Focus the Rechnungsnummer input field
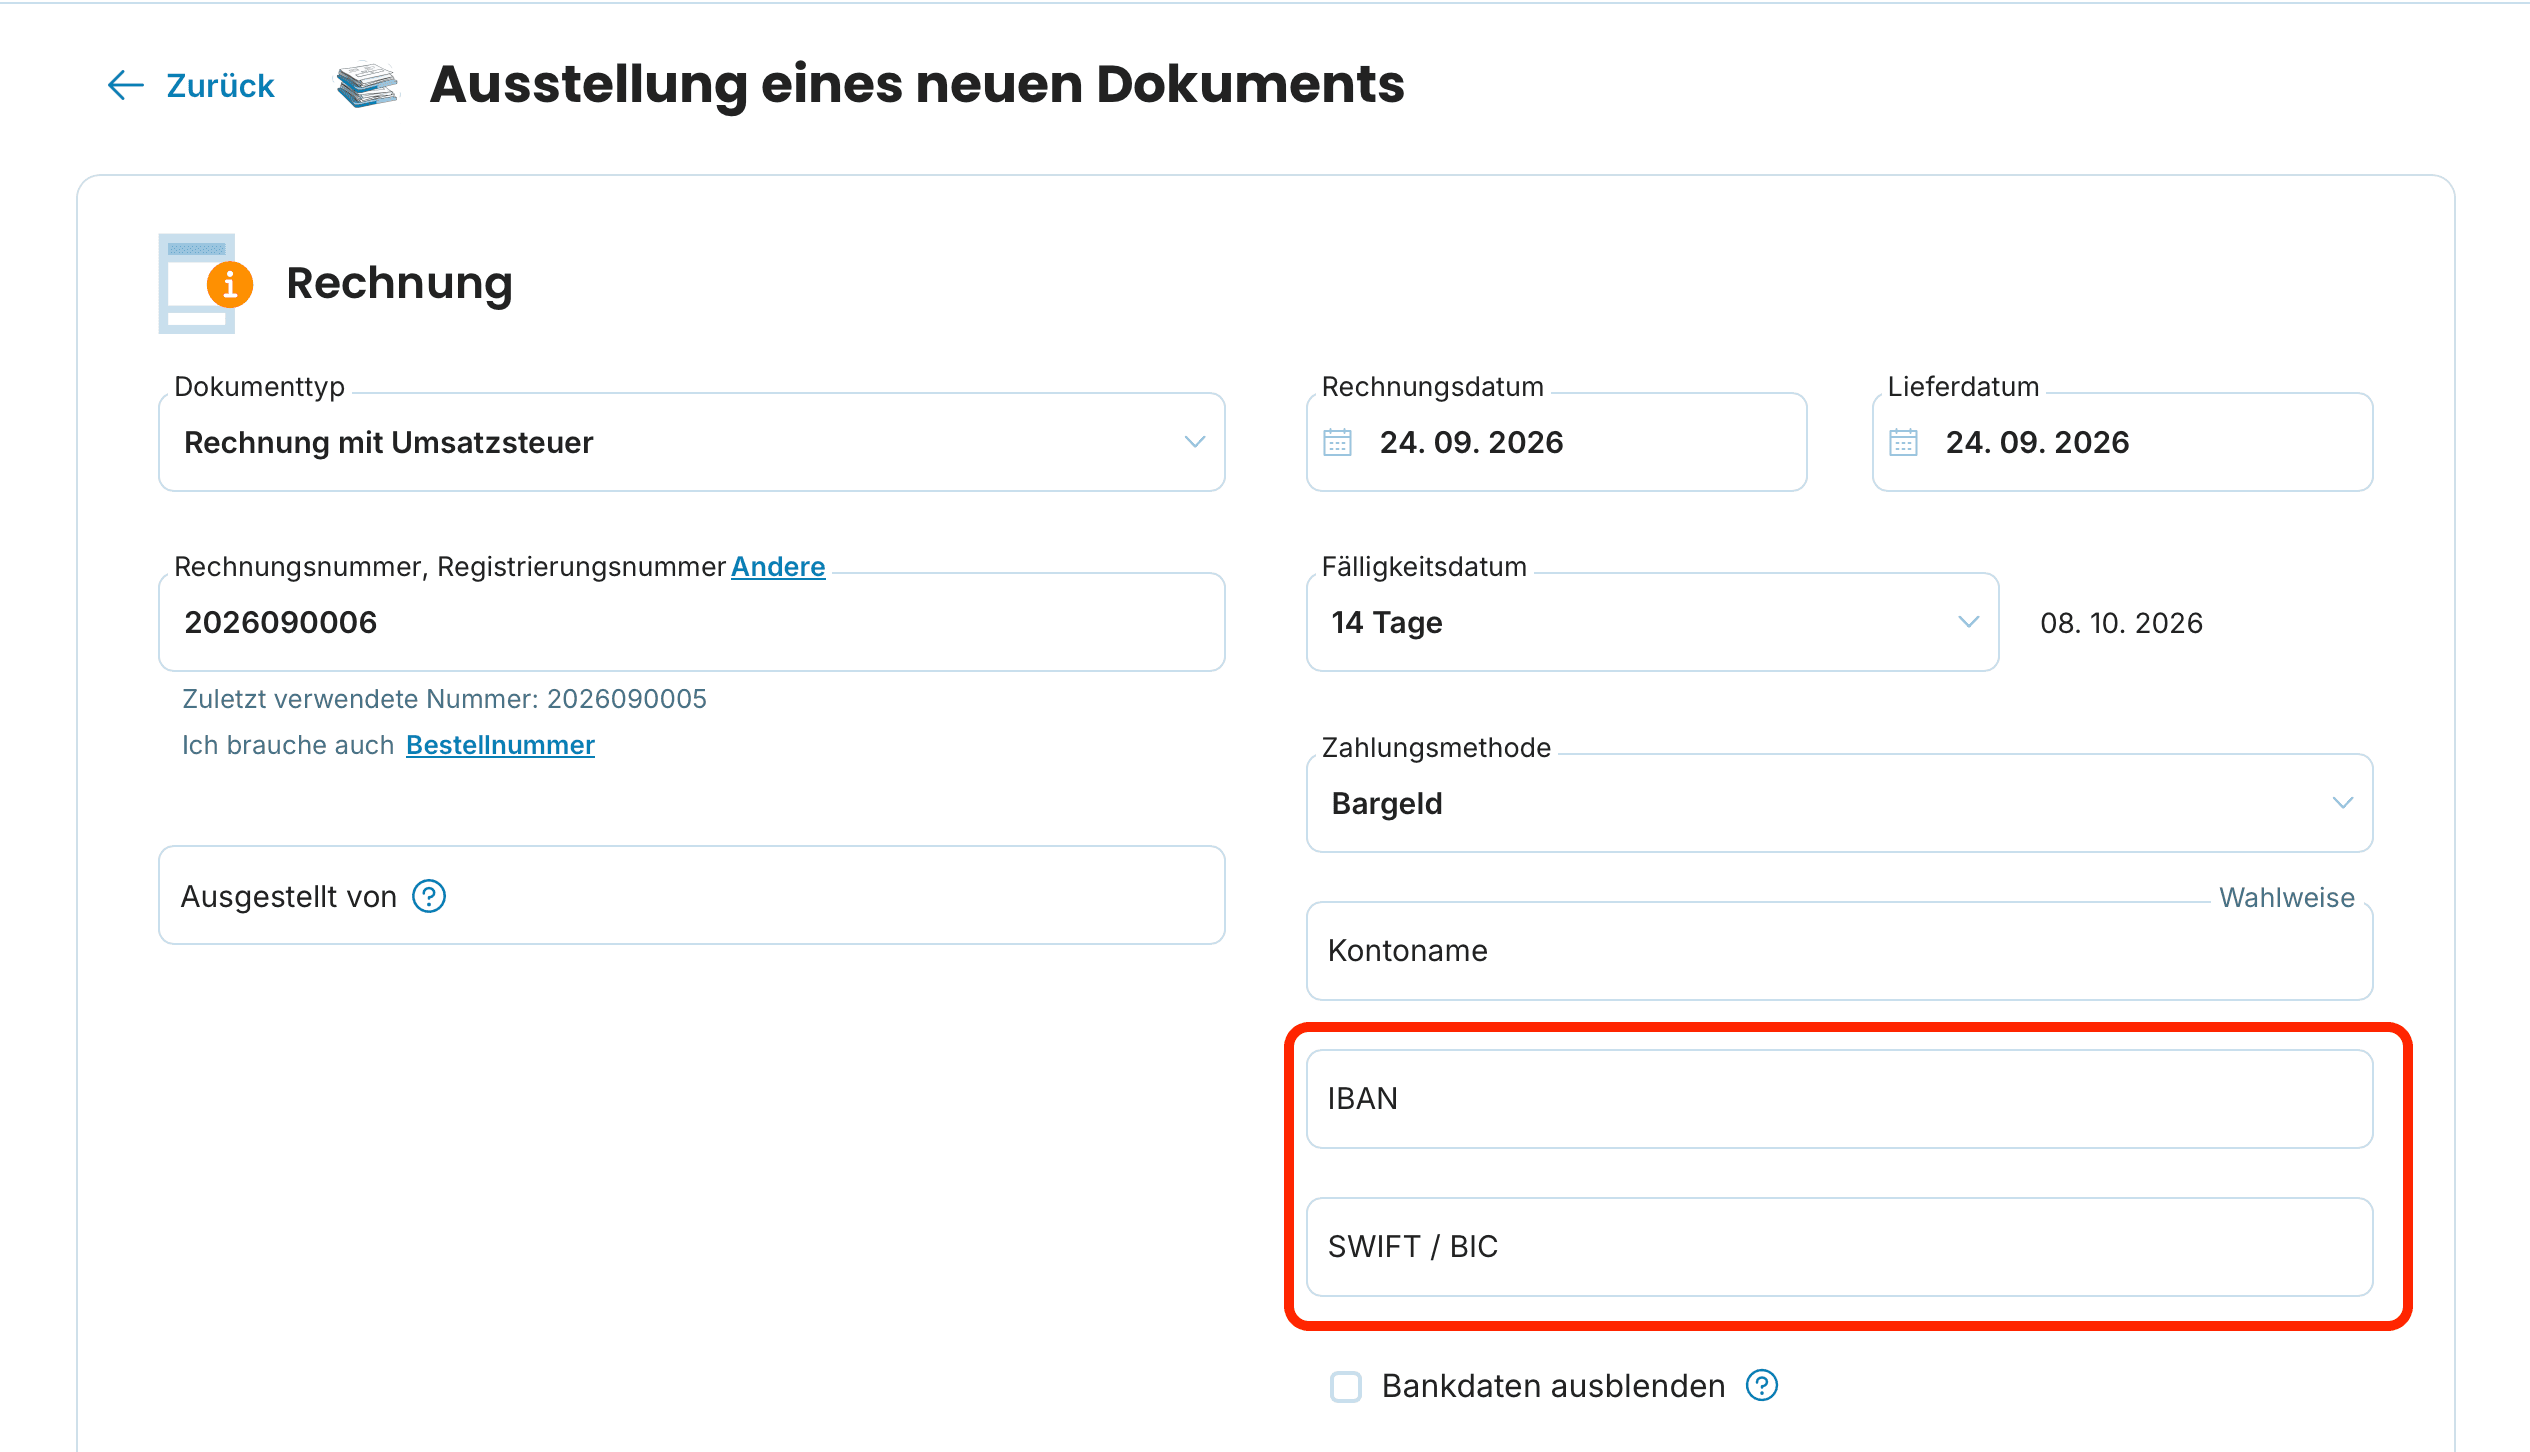2530x1452 pixels. tap(692, 622)
